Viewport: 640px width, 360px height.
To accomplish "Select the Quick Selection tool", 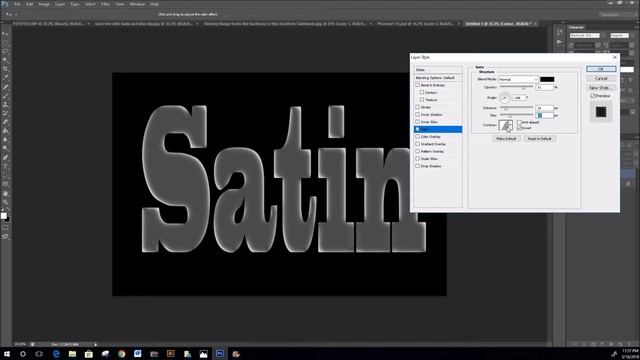I will coord(5,60).
